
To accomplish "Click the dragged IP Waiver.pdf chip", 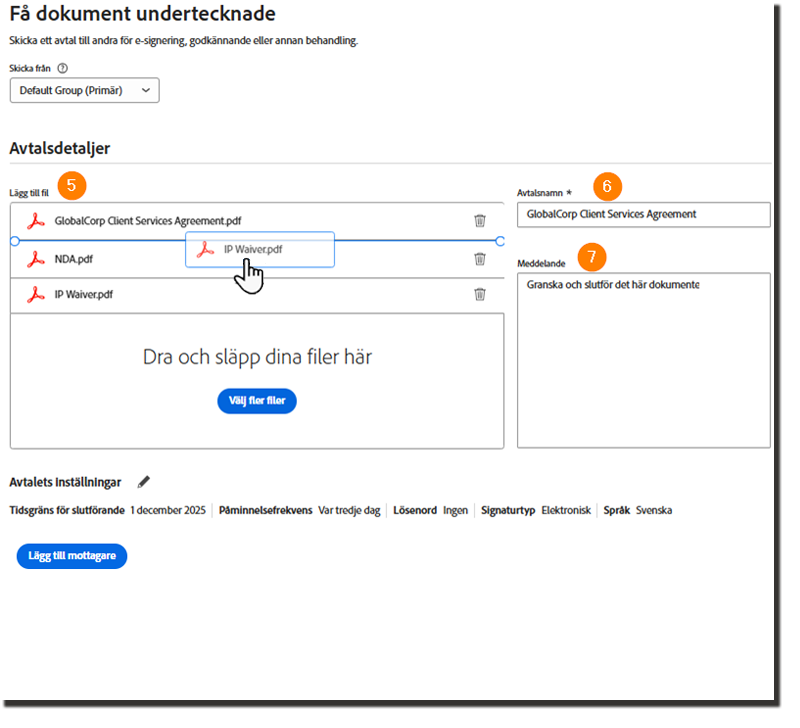I will 260,249.
